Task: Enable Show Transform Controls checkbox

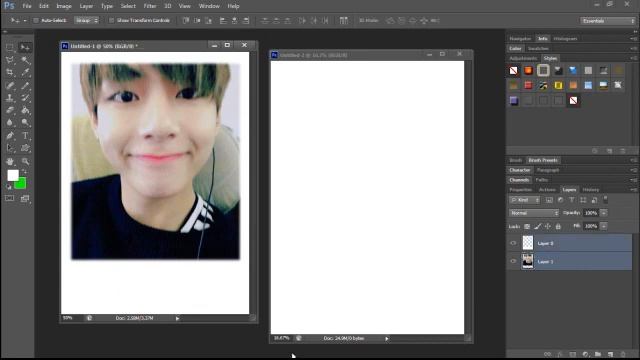Action: click(x=111, y=20)
